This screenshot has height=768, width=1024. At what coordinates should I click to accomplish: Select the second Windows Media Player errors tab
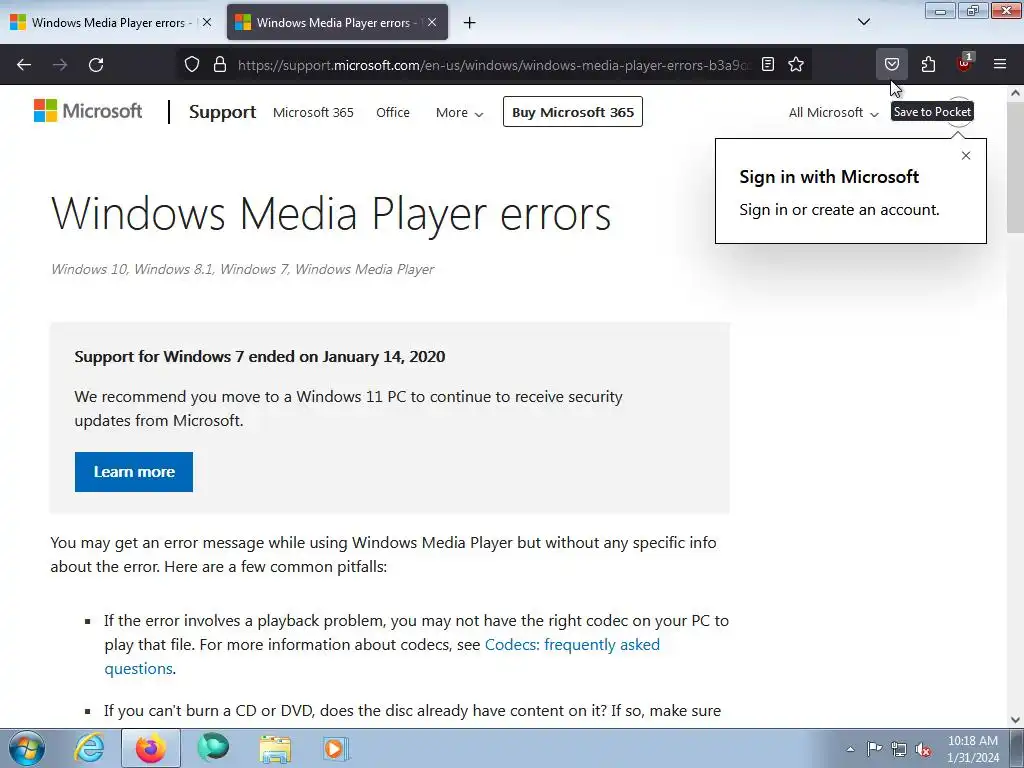[338, 23]
